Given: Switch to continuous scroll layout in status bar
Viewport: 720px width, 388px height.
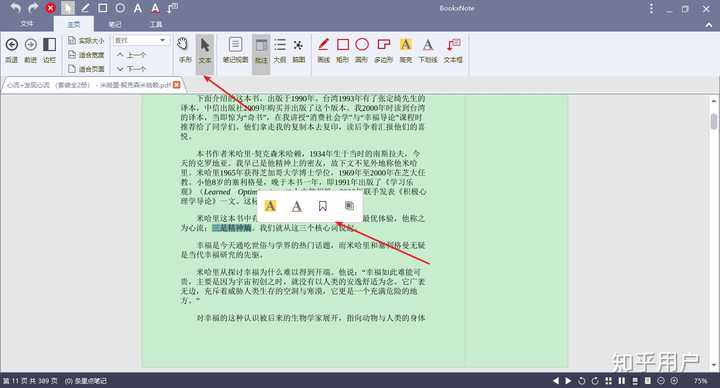Looking at the screenshot, I should (635, 381).
